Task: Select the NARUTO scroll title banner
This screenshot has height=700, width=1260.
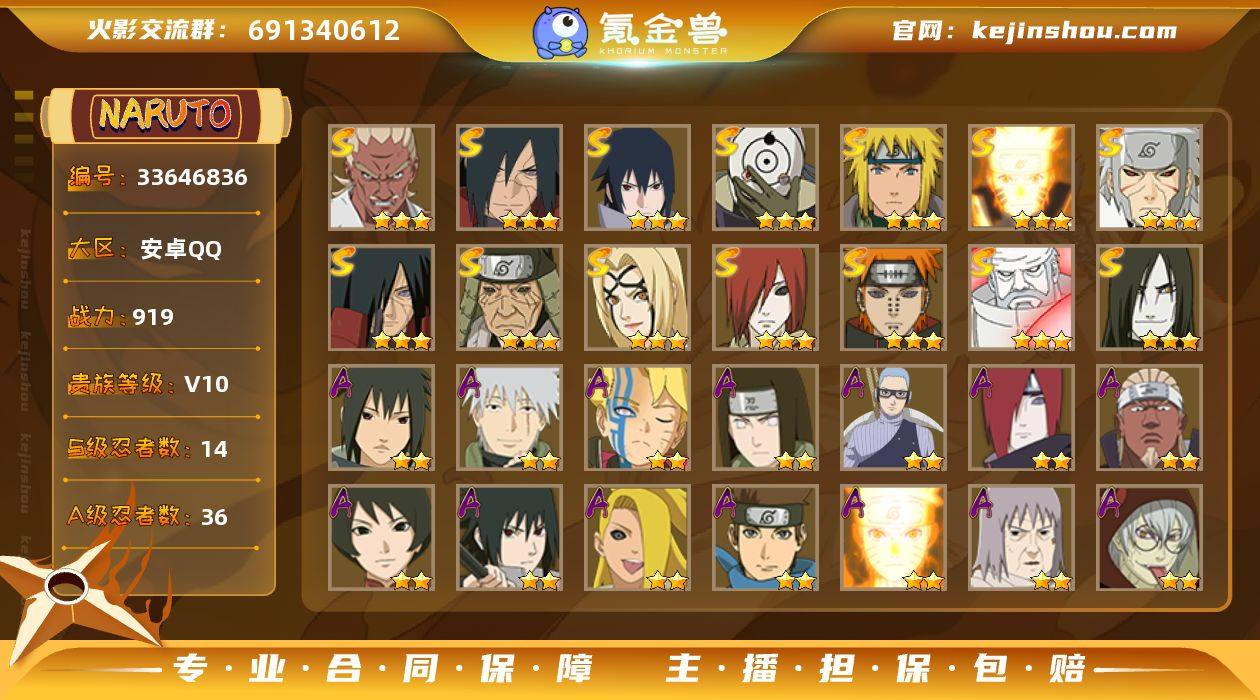Action: [165, 115]
